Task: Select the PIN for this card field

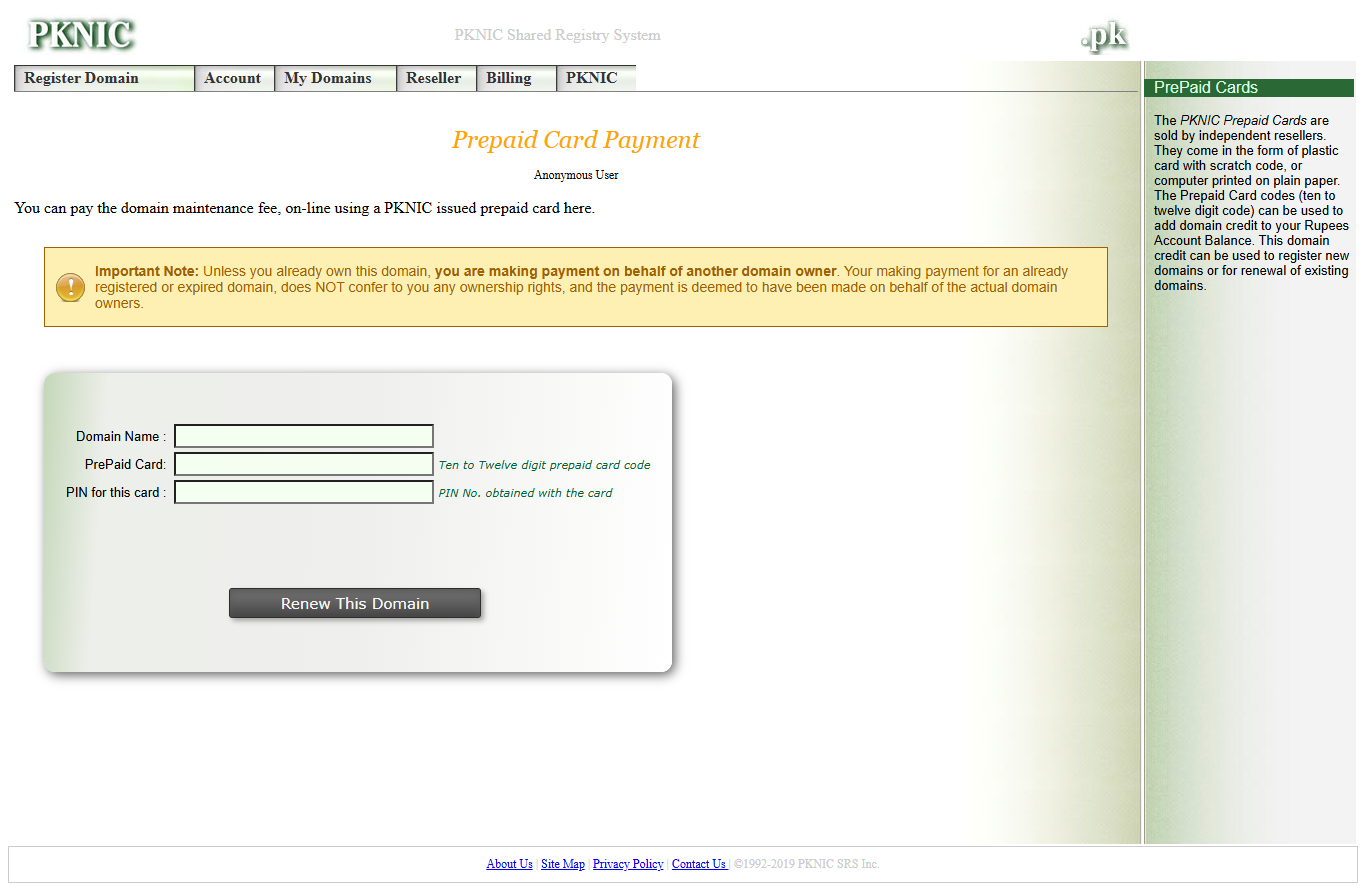Action: (x=304, y=492)
